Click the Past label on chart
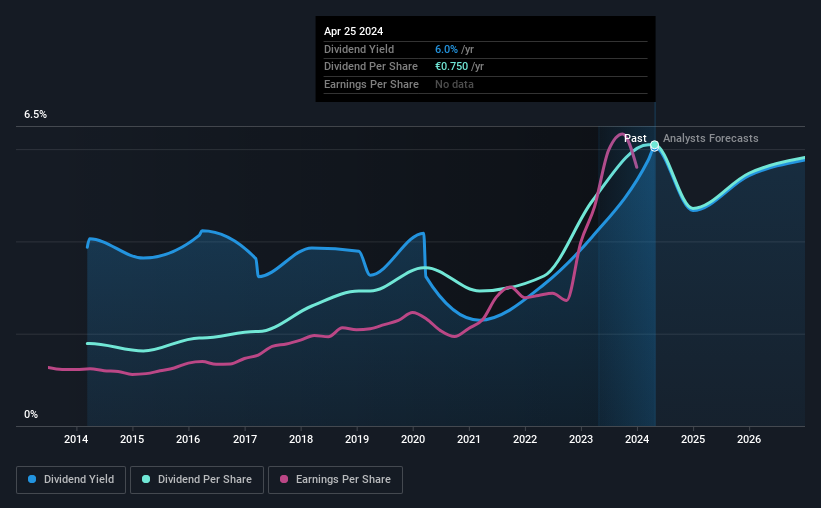 click(635, 138)
